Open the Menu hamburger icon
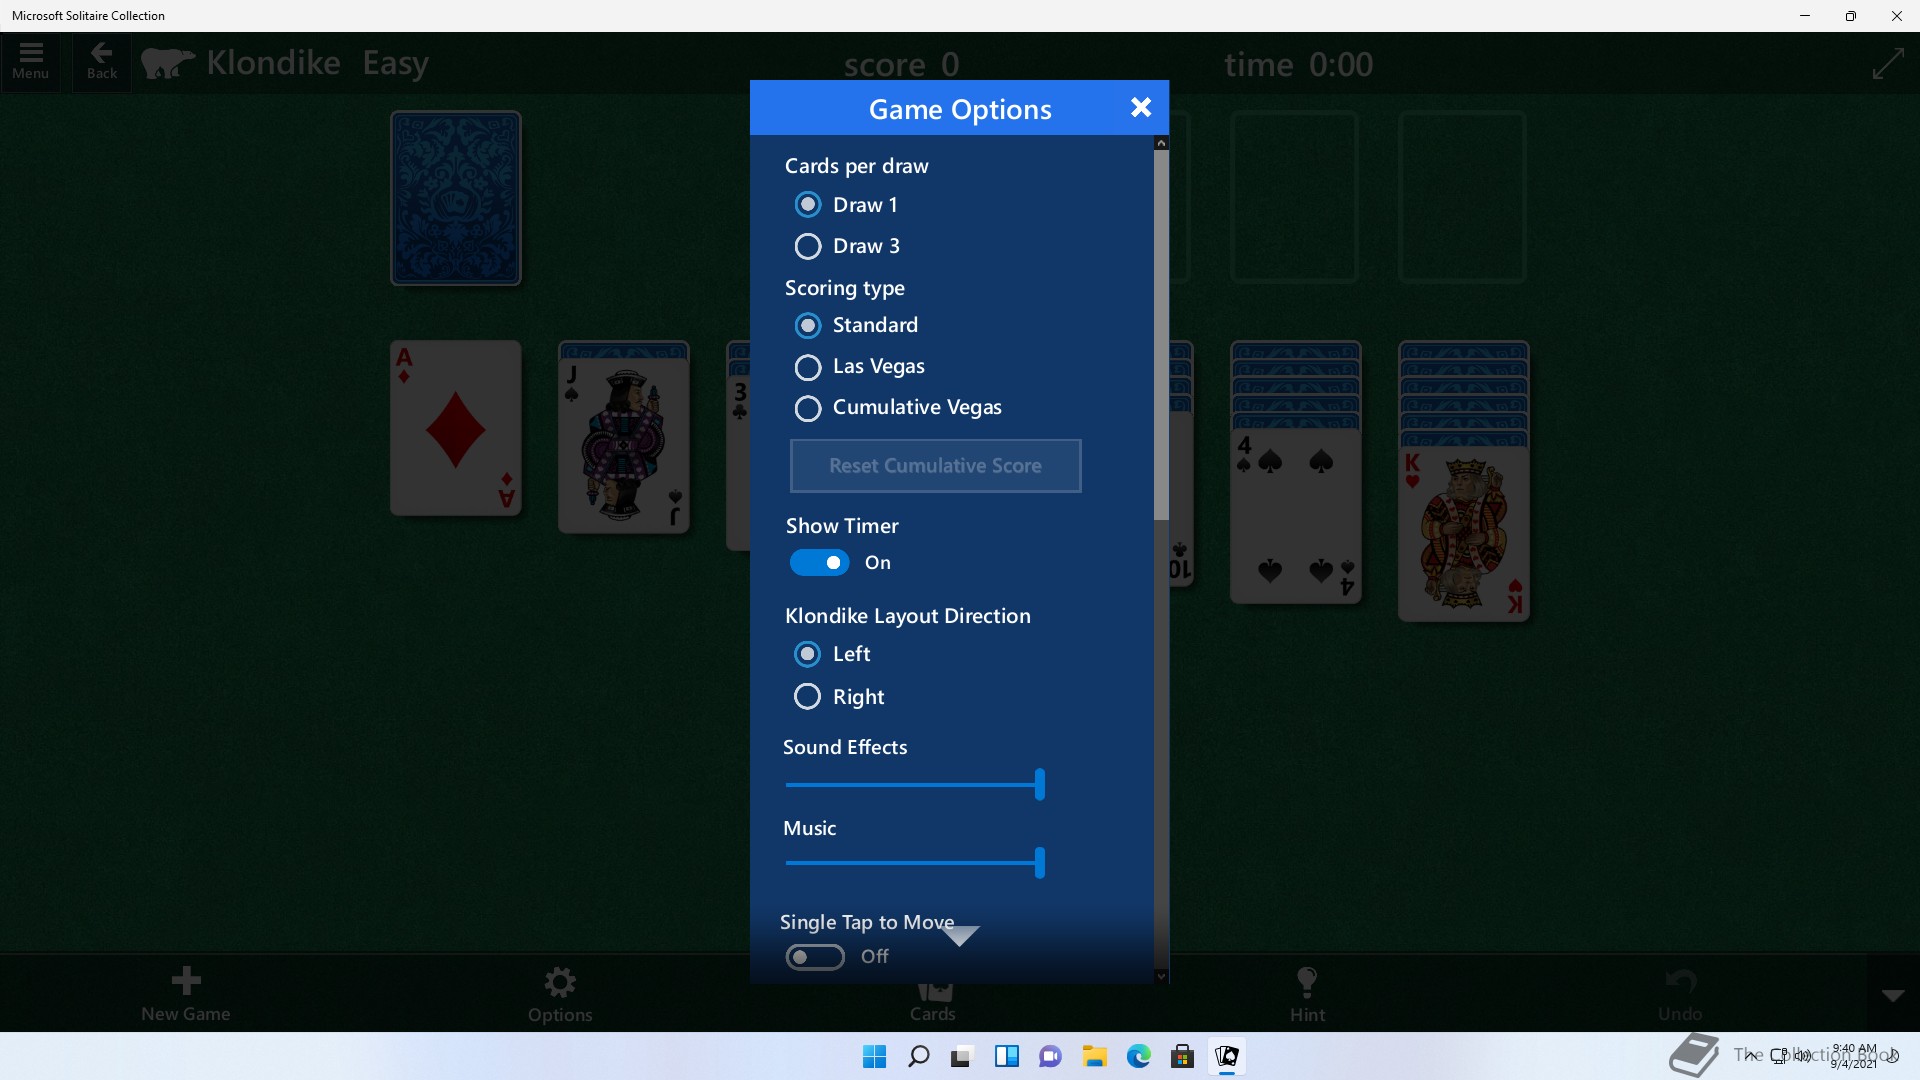 [31, 61]
